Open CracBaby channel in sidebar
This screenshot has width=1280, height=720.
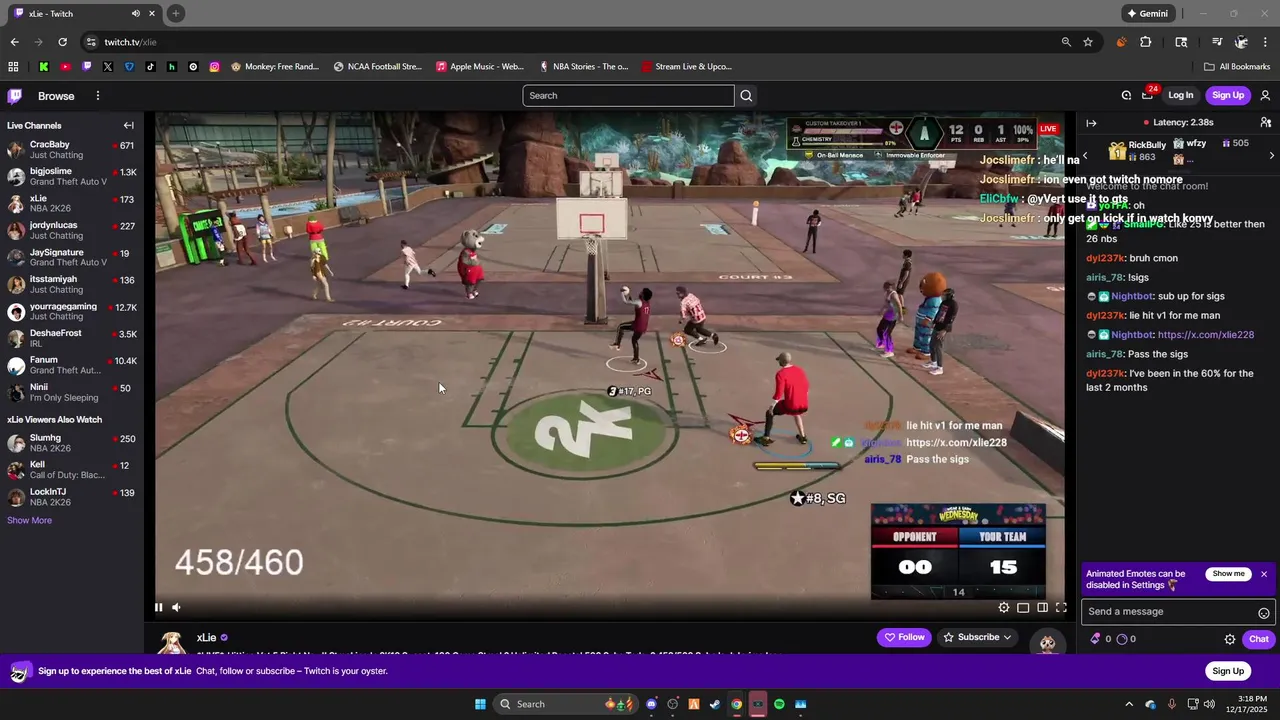72,150
